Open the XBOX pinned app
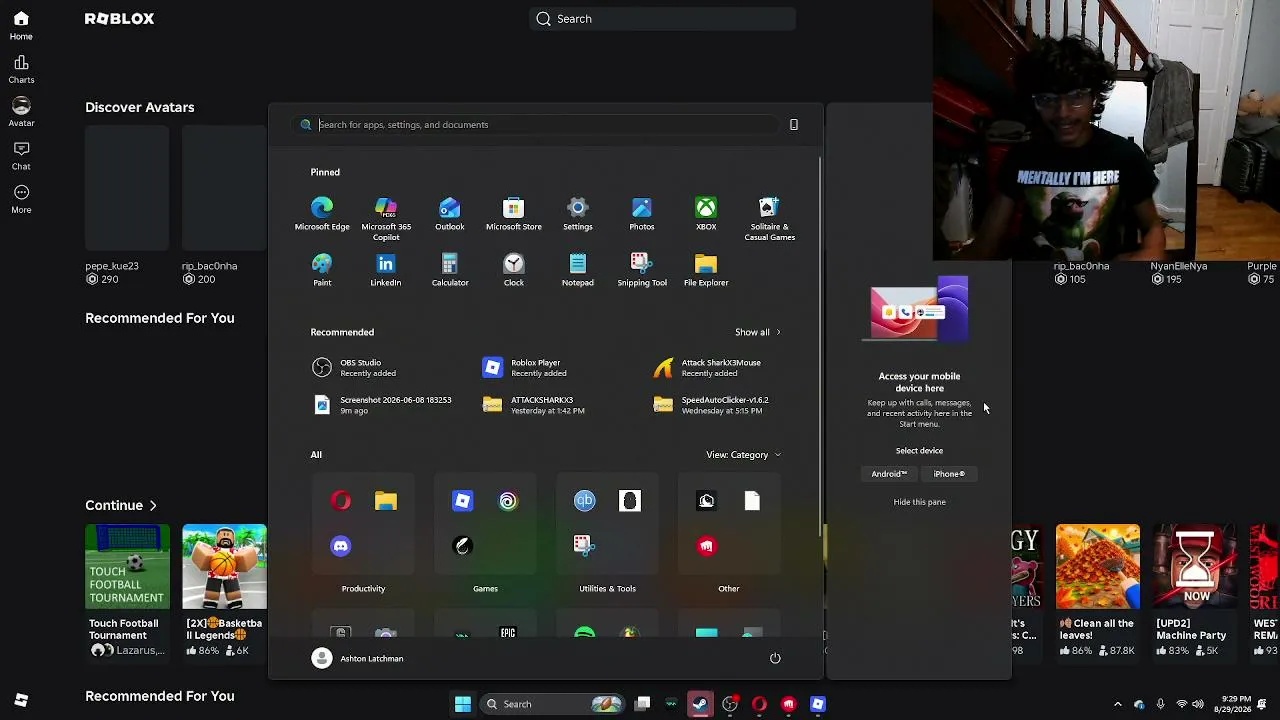The image size is (1280, 720). click(706, 214)
